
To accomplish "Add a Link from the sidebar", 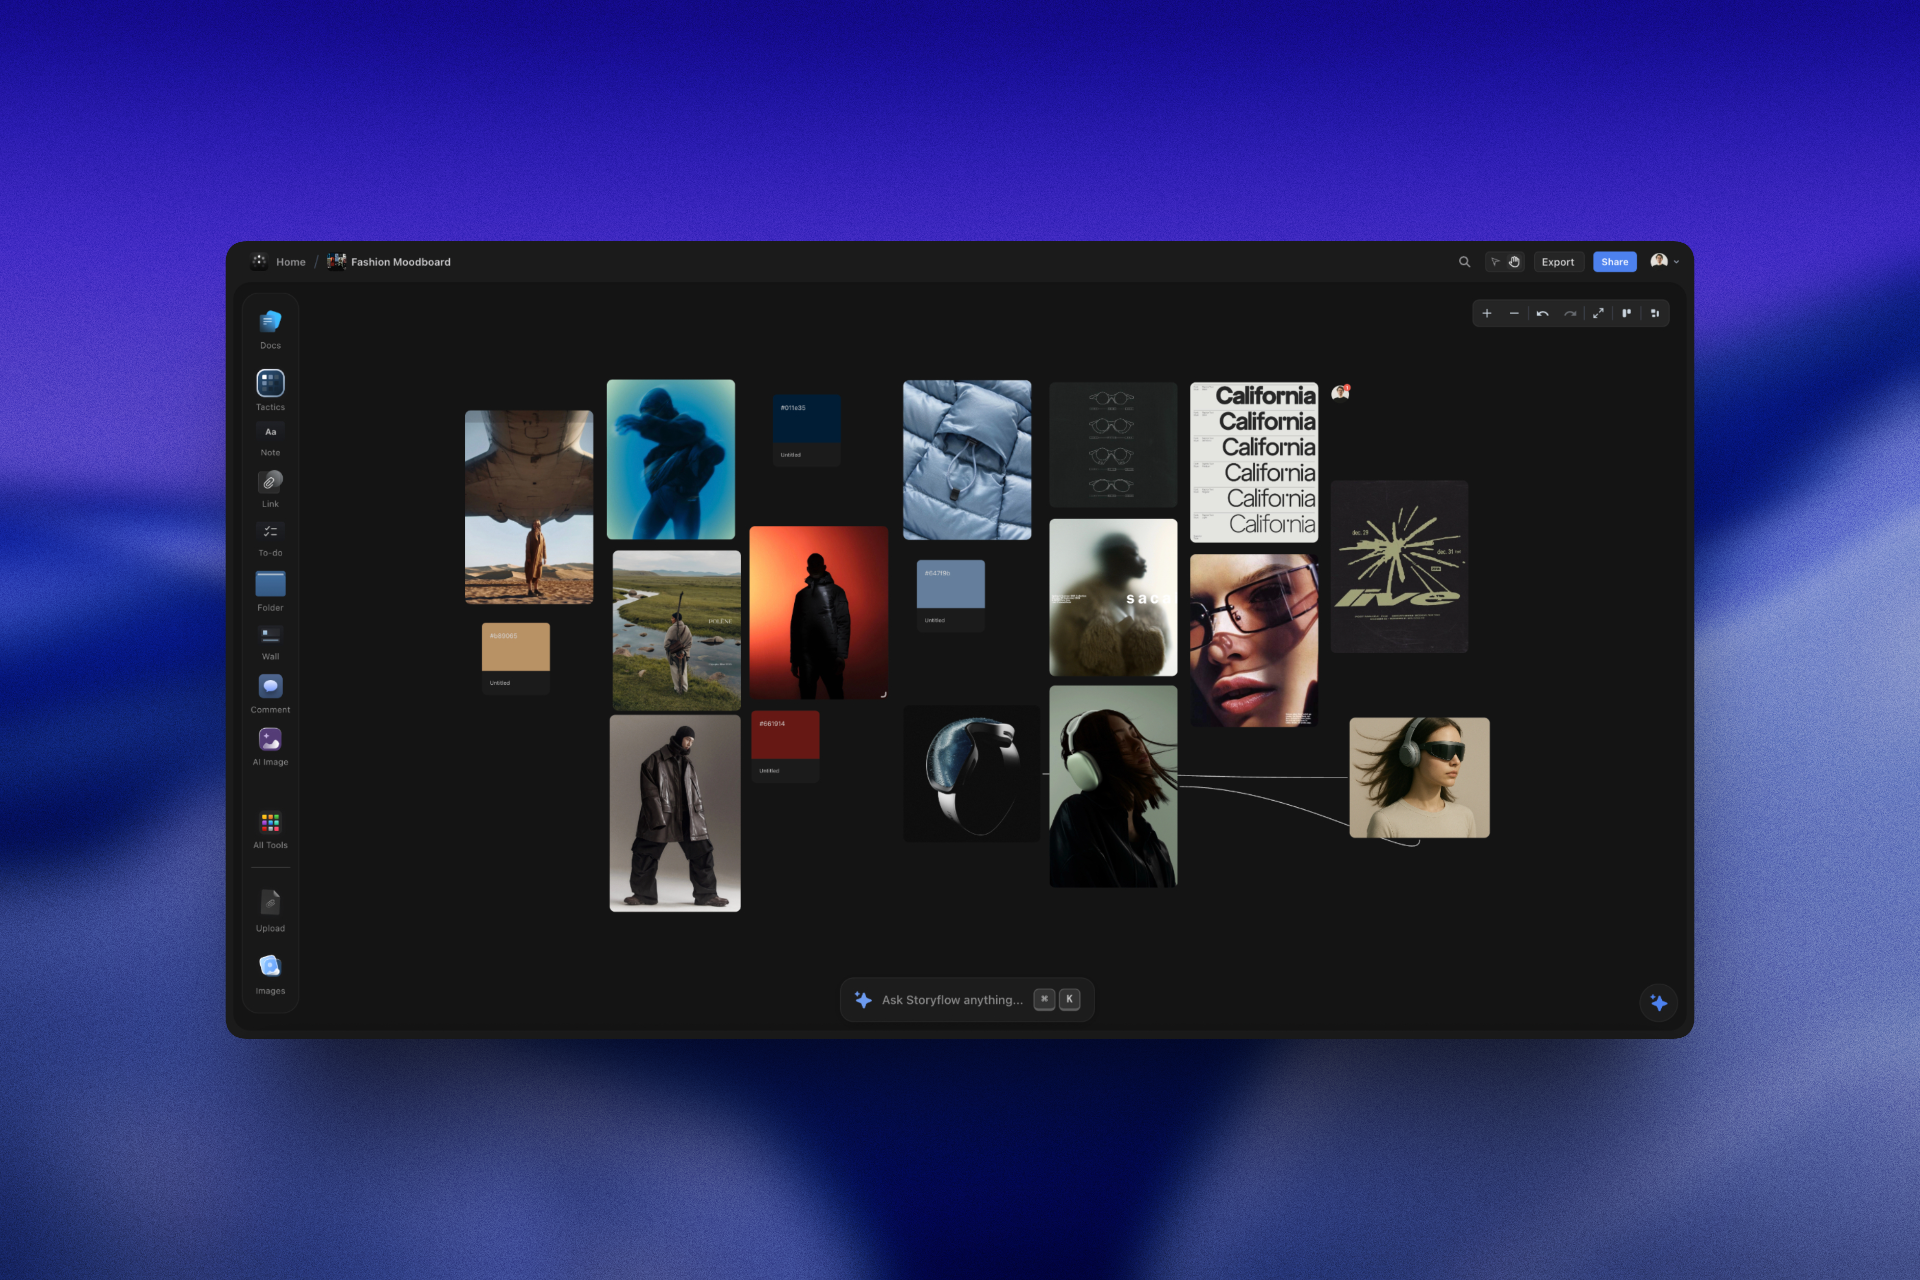I will point(270,482).
